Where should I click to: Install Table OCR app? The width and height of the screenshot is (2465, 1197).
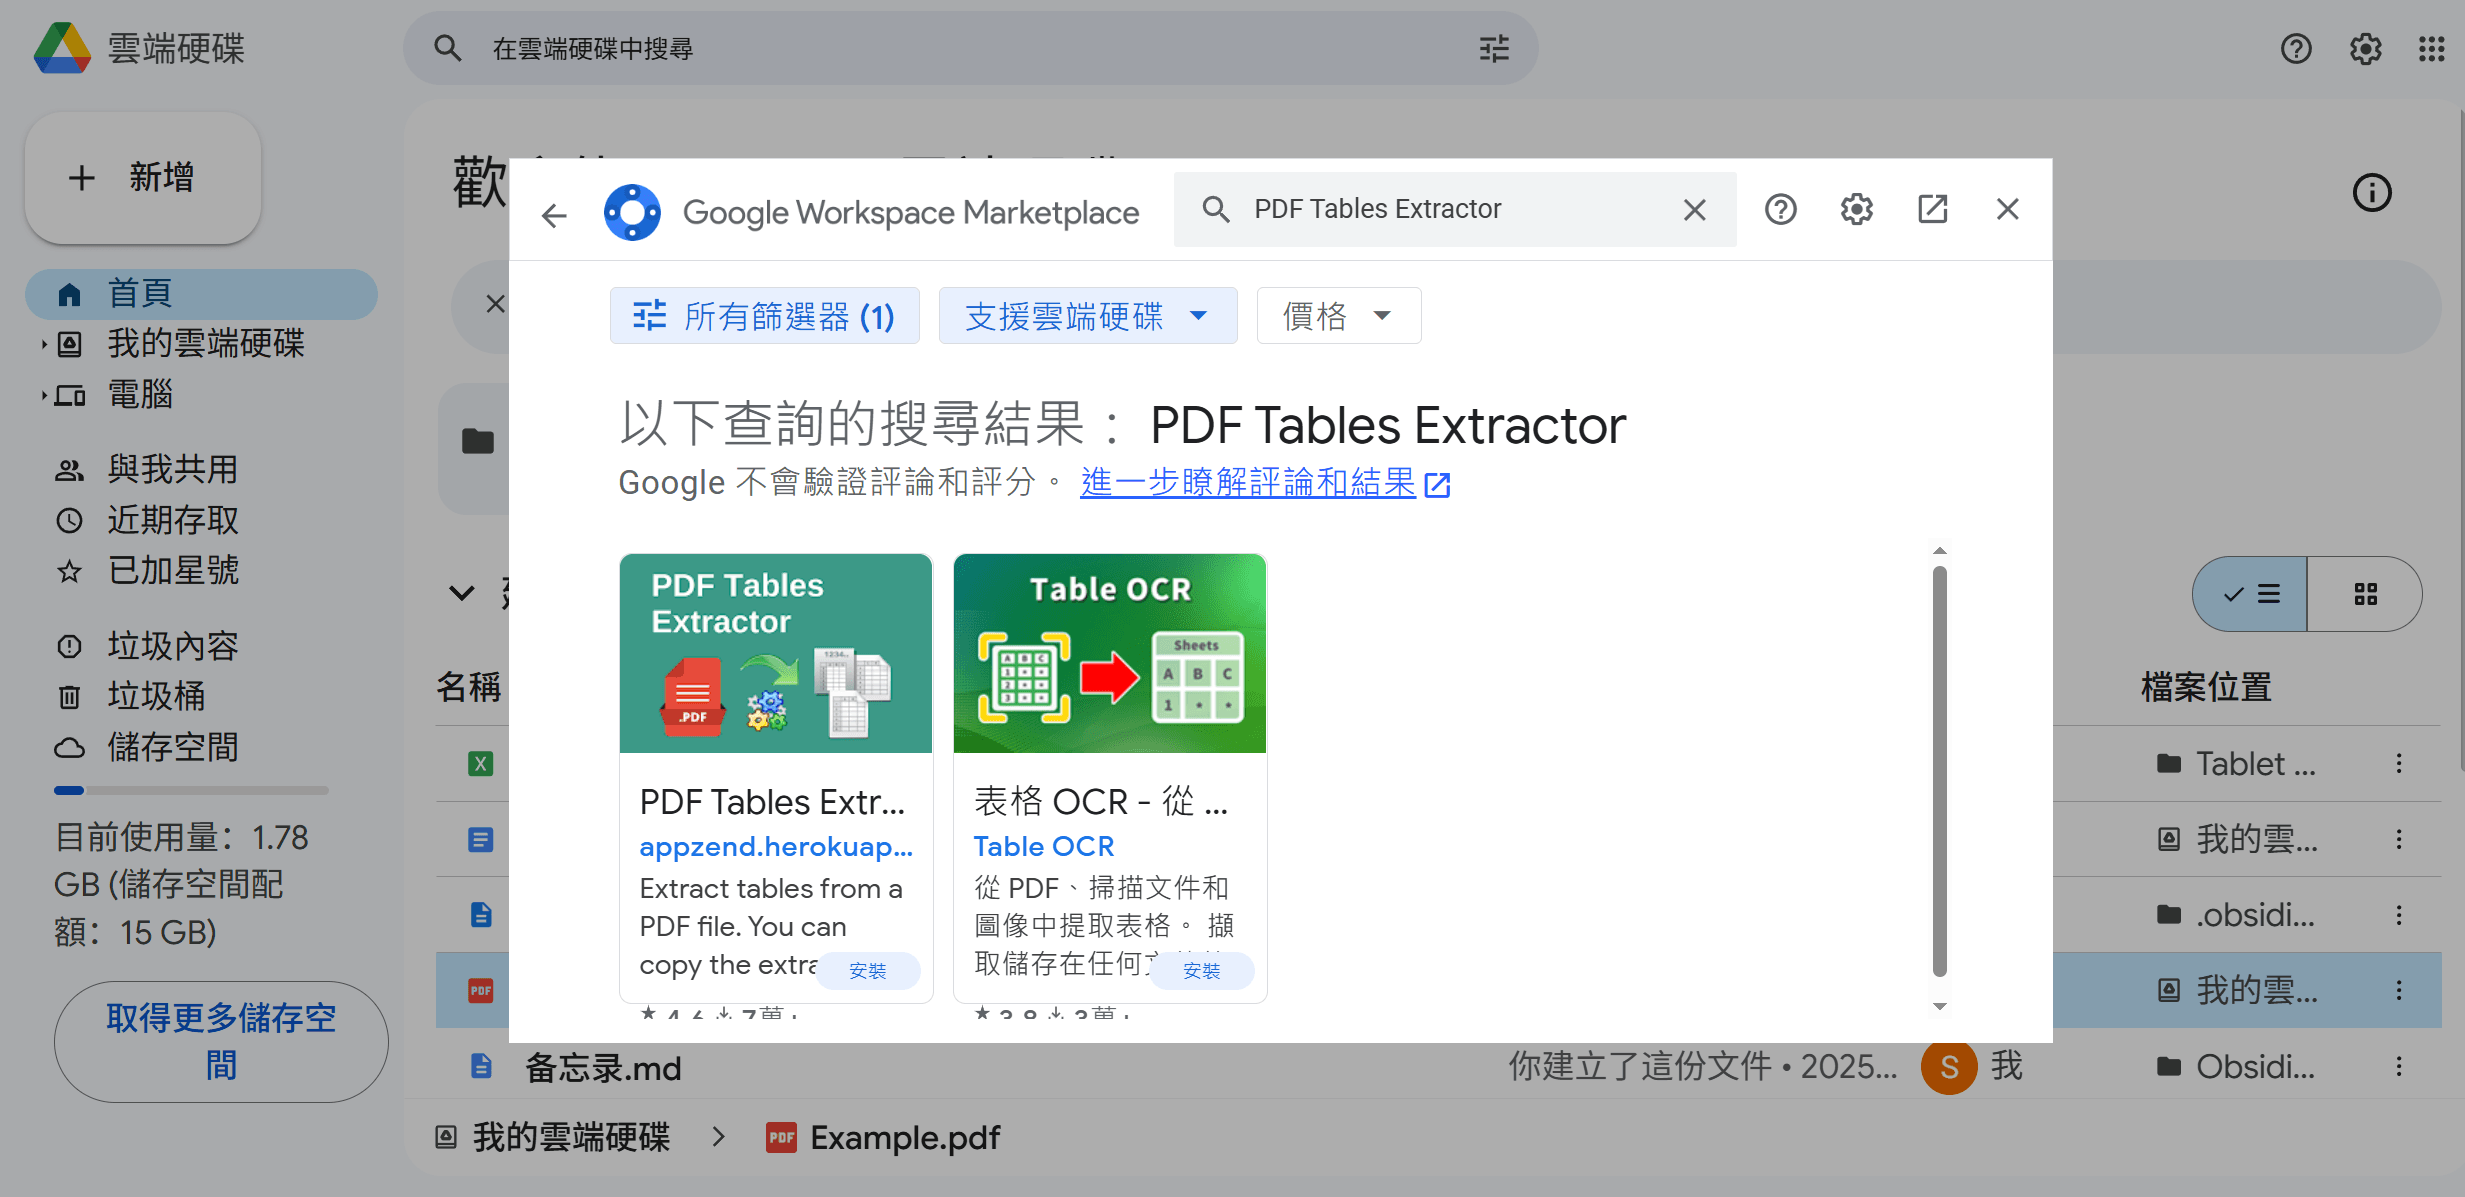point(1202,970)
